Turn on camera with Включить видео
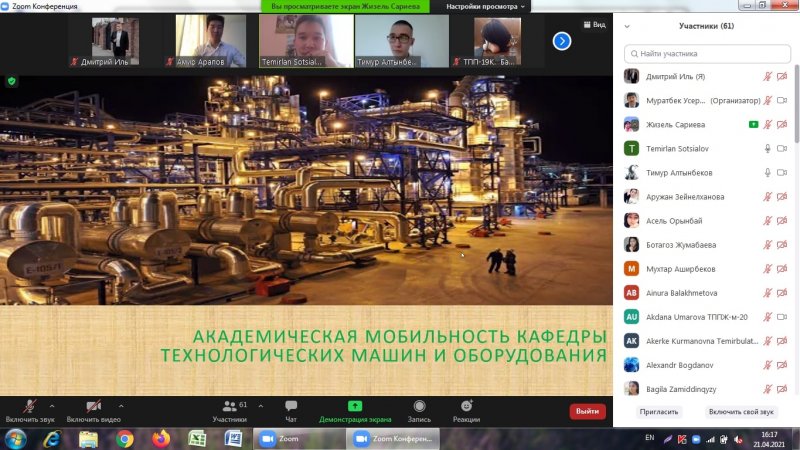 [x=93, y=411]
